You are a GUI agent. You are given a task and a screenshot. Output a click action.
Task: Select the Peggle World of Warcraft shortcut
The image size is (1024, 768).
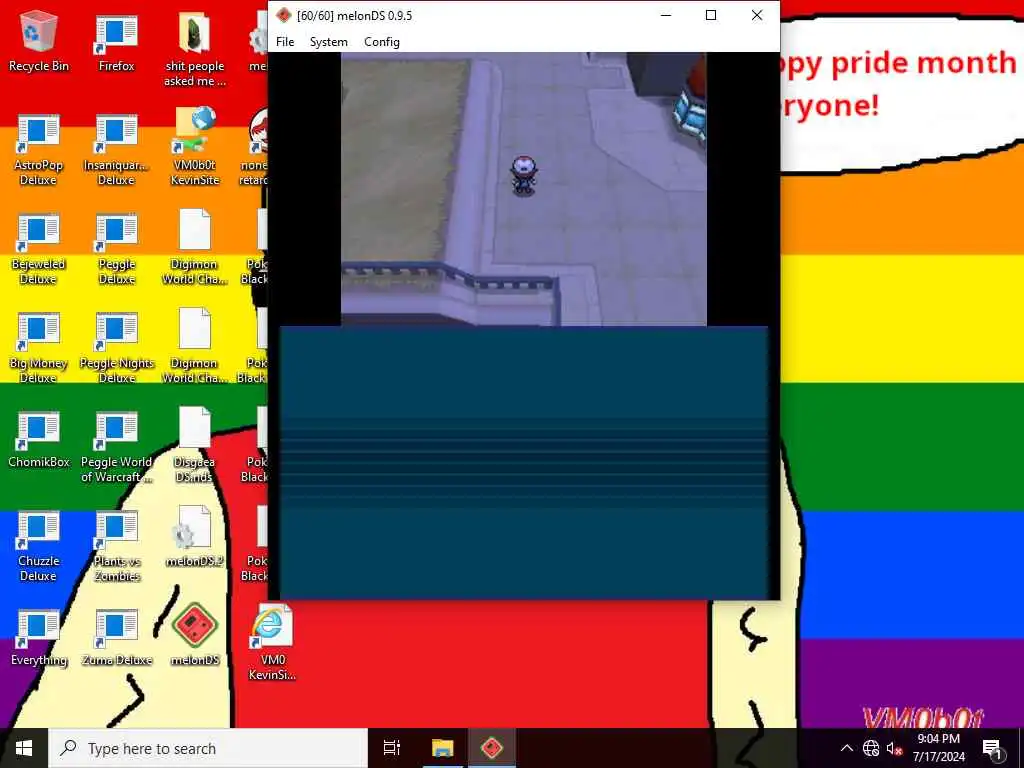[x=116, y=447]
